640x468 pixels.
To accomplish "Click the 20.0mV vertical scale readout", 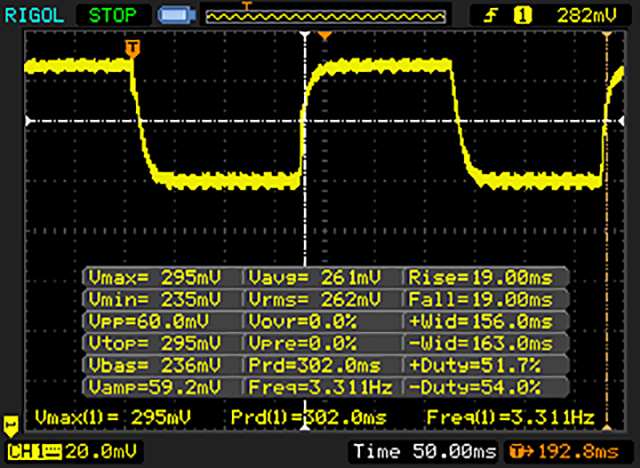I will (101, 452).
